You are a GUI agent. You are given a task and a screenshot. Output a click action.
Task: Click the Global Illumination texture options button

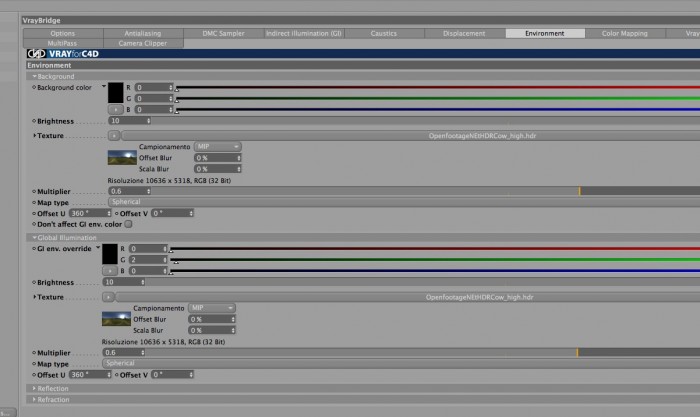point(108,297)
